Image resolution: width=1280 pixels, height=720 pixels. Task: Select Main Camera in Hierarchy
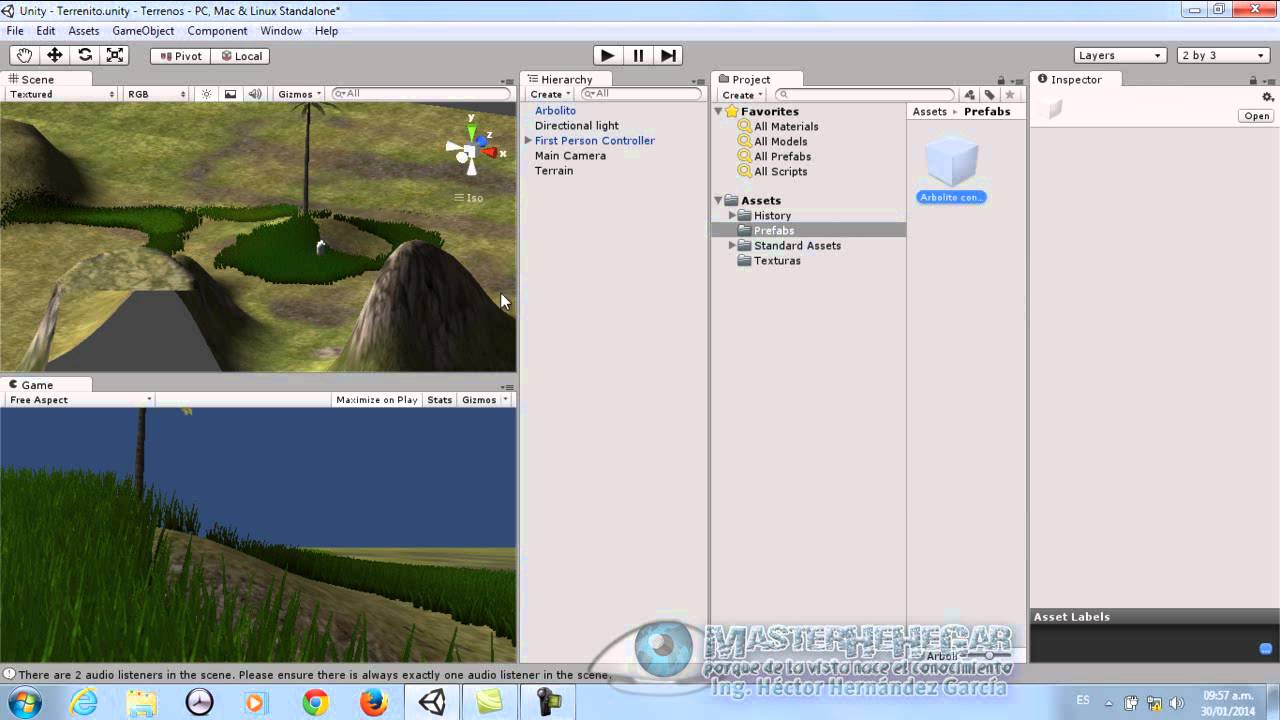570,156
